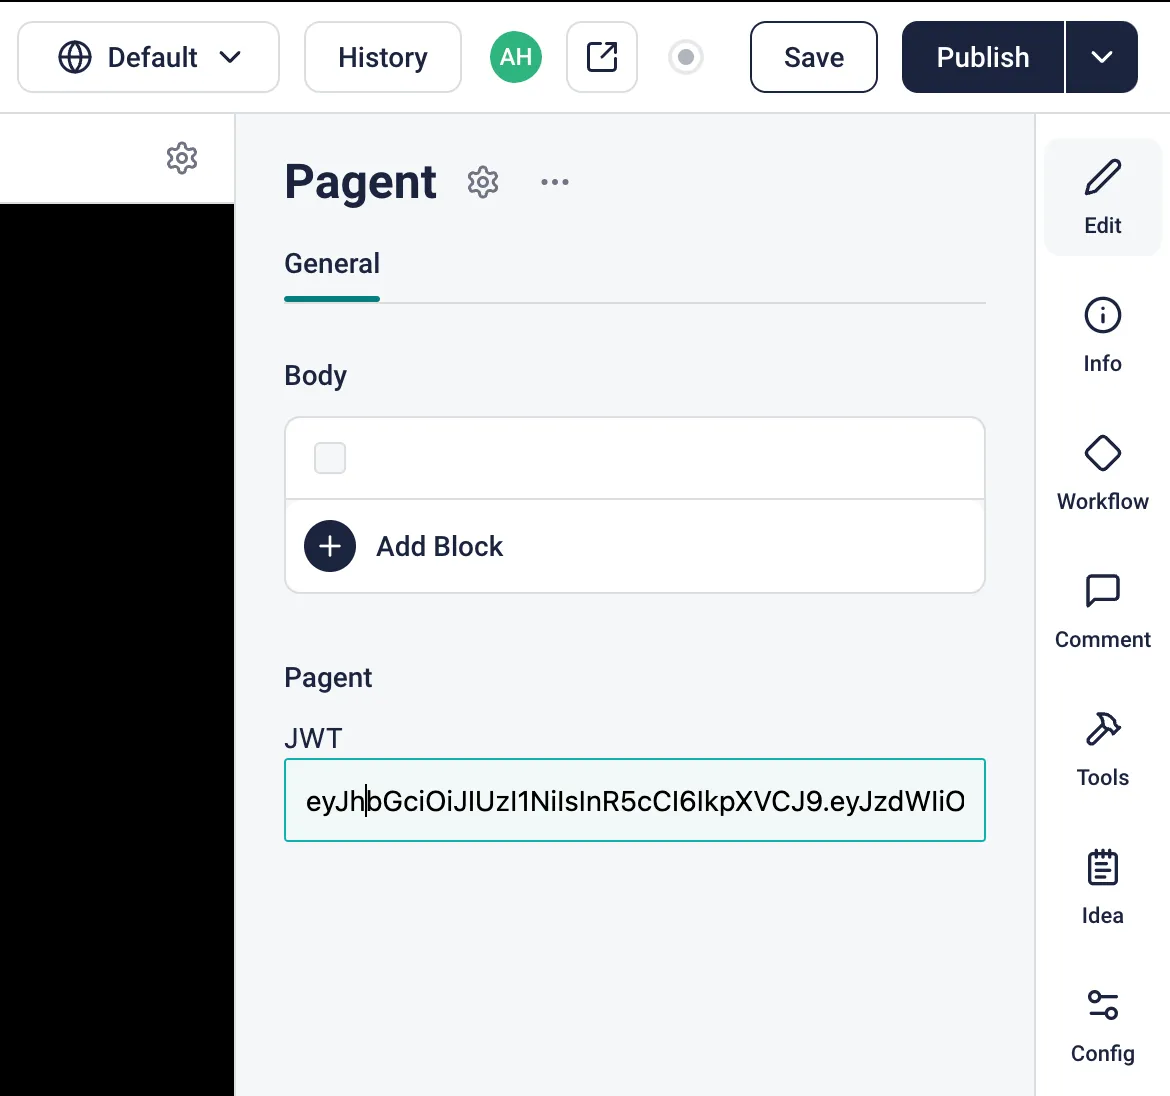Click into the JWT input field
This screenshot has height=1096, width=1170.
634,800
